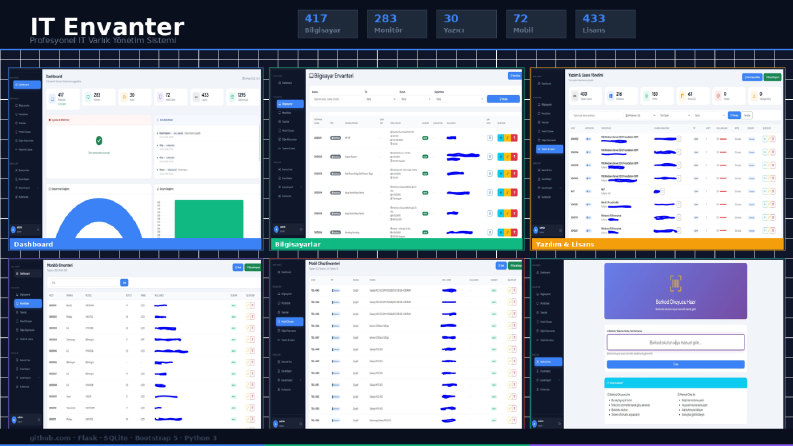Click cyan help header in barcode panel
Image resolution: width=793 pixels, height=446 pixels.
(x=676, y=383)
